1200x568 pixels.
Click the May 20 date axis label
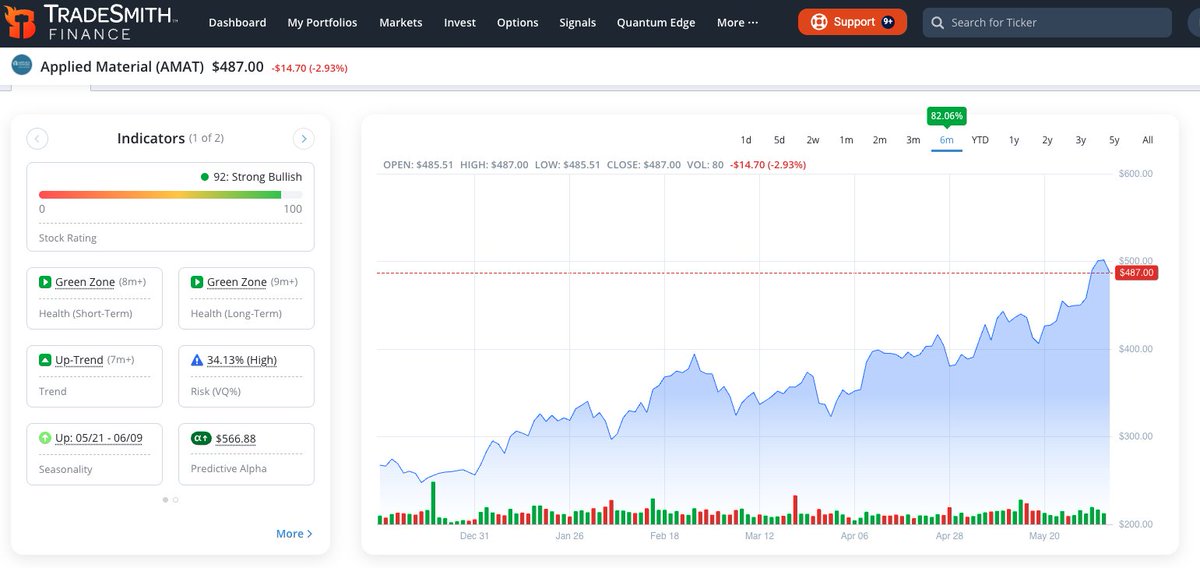1044,536
